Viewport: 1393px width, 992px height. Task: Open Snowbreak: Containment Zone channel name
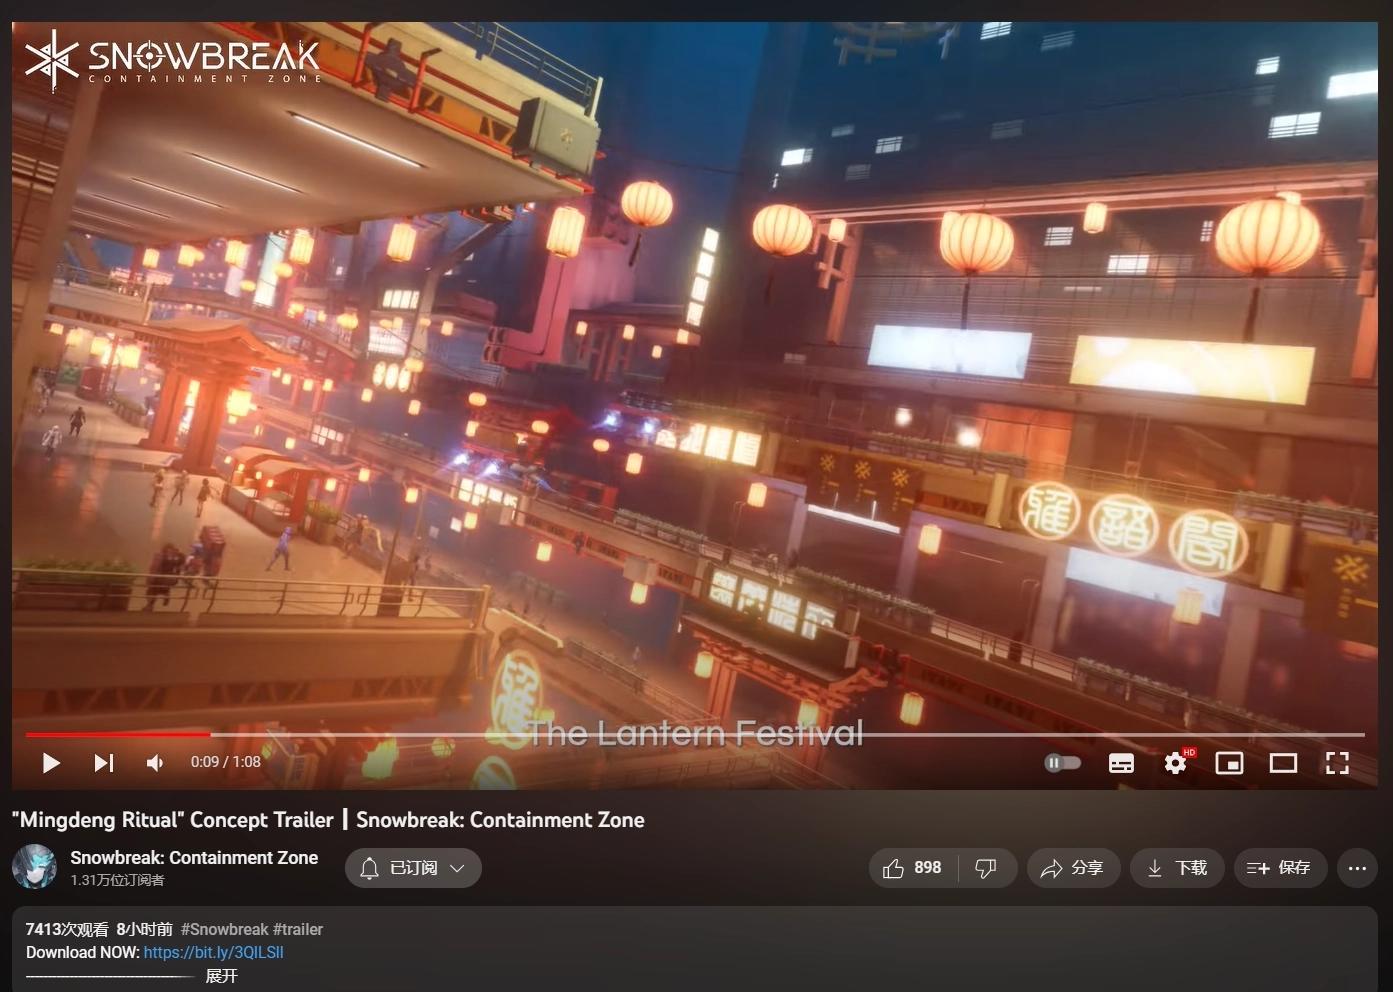coord(194,857)
